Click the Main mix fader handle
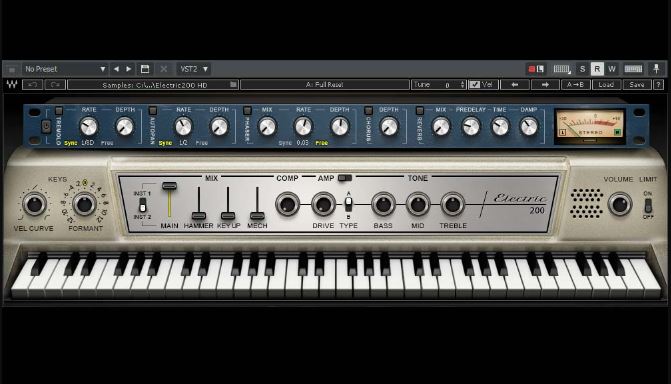Screen dimensions: 671x384 (169, 186)
